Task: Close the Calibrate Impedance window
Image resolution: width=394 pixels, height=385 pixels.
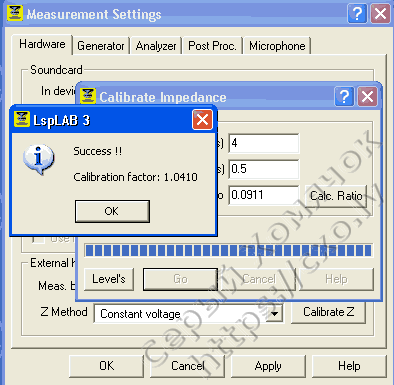Action: [x=367, y=97]
